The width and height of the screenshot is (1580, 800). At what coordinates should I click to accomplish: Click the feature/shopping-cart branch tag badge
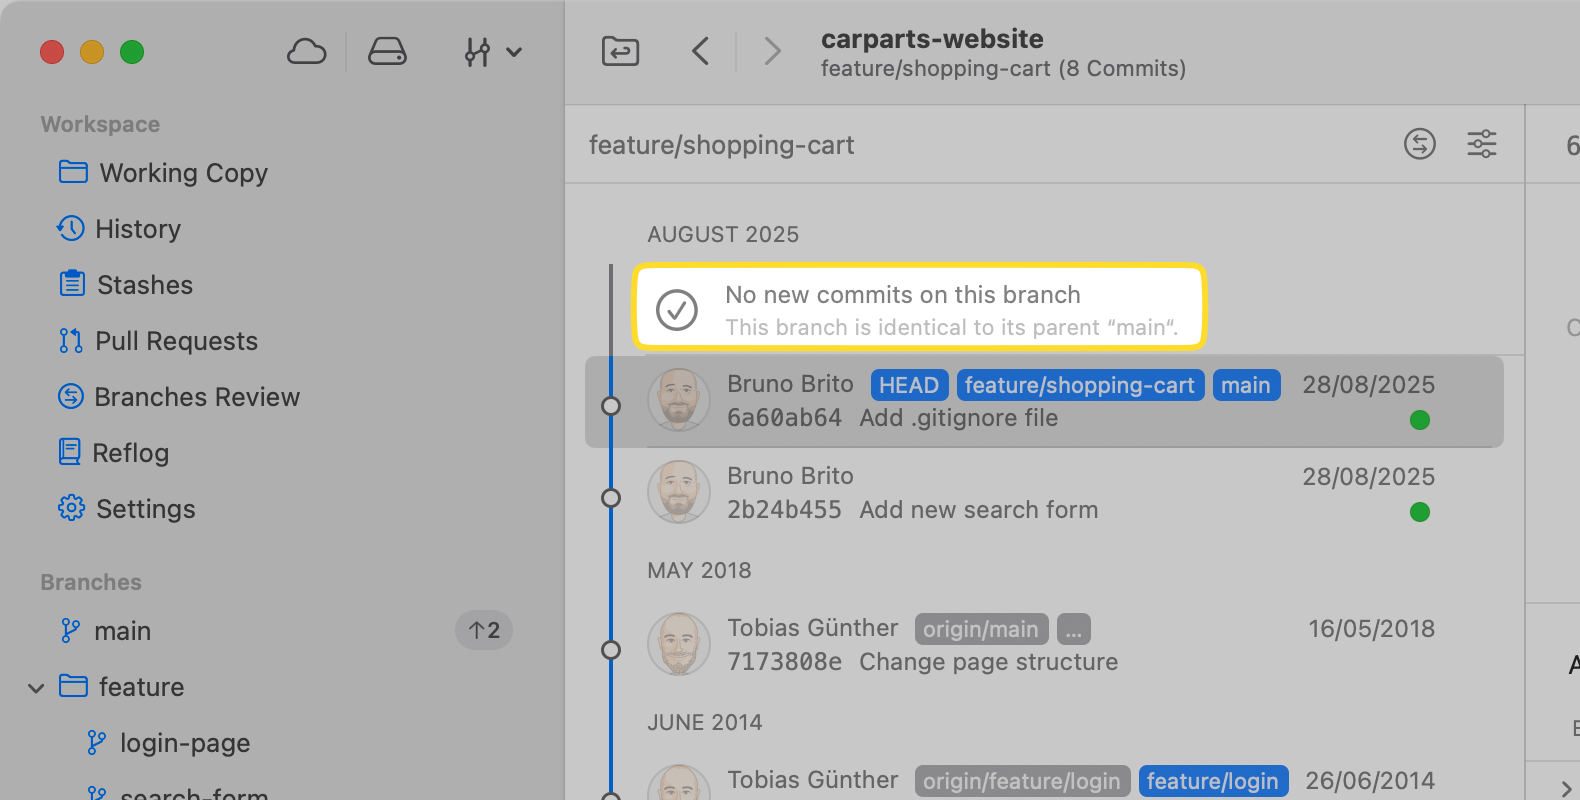click(x=1079, y=385)
